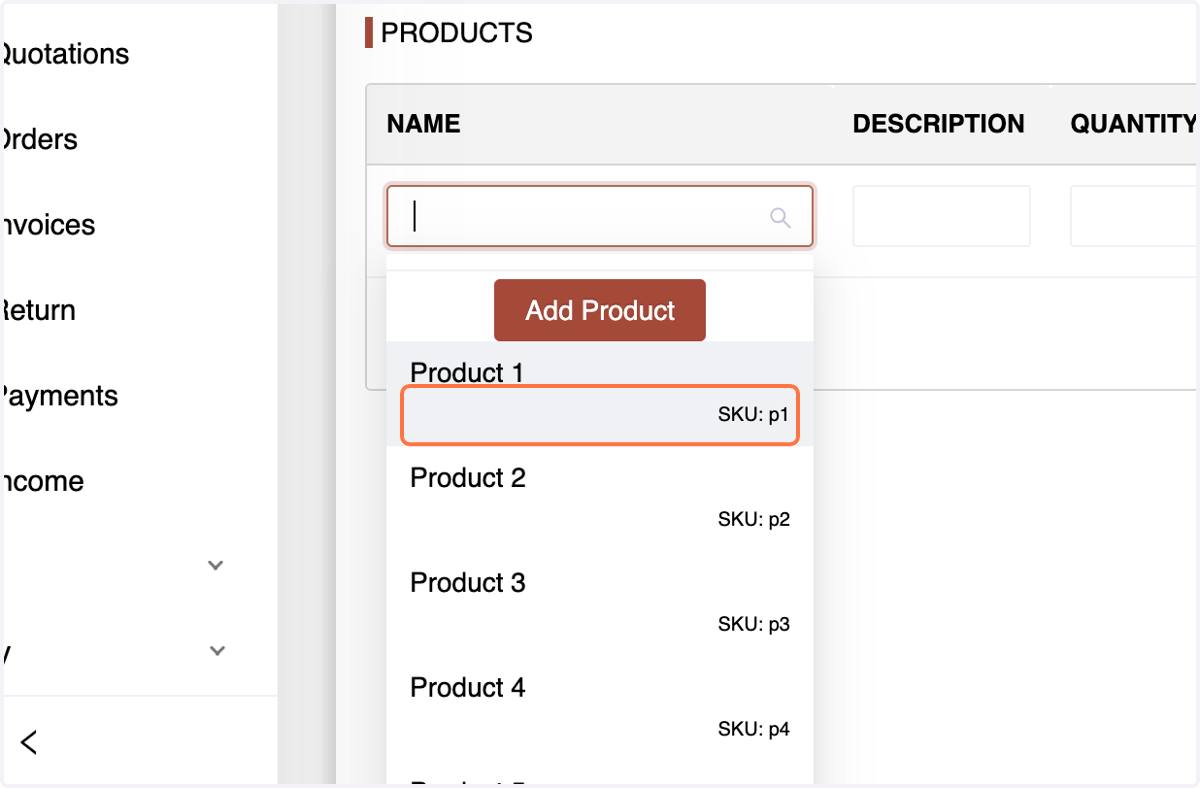1200x788 pixels.
Task: Click the Description input field
Action: 941,216
